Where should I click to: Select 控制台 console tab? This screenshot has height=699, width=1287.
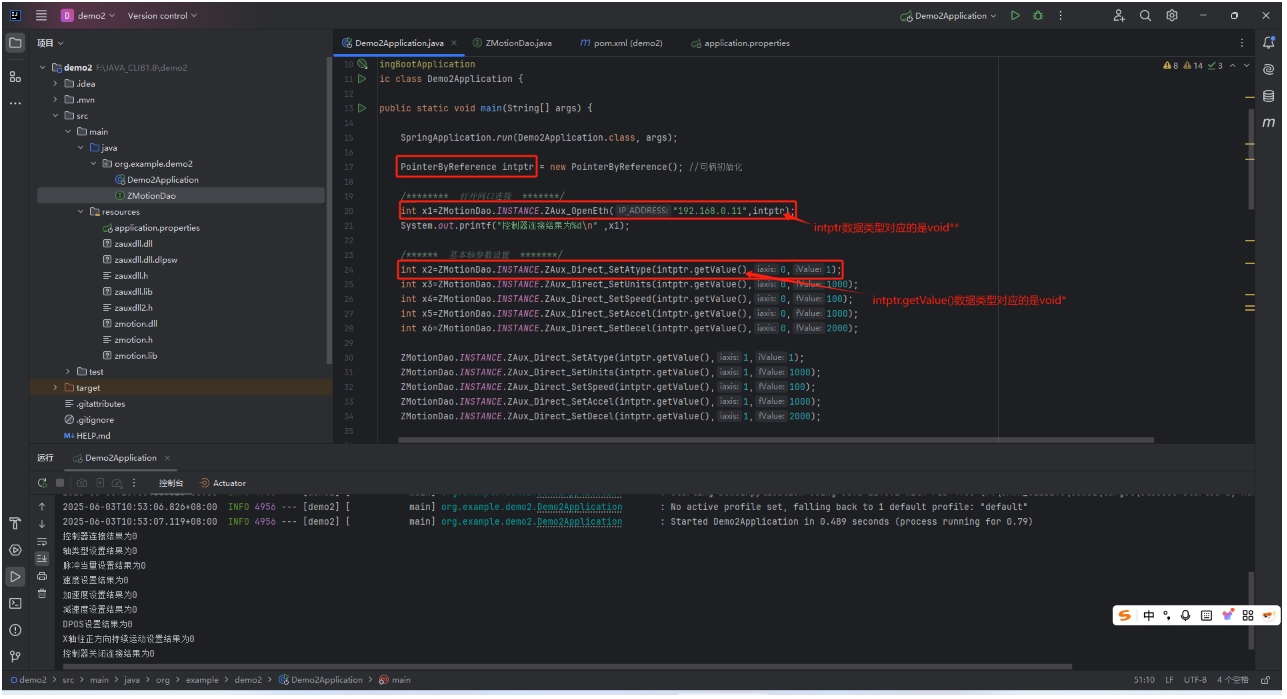171,483
